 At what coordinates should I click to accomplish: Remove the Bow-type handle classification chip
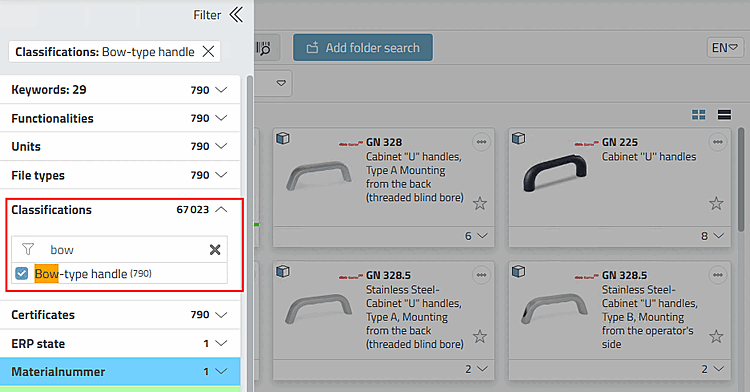coord(209,52)
